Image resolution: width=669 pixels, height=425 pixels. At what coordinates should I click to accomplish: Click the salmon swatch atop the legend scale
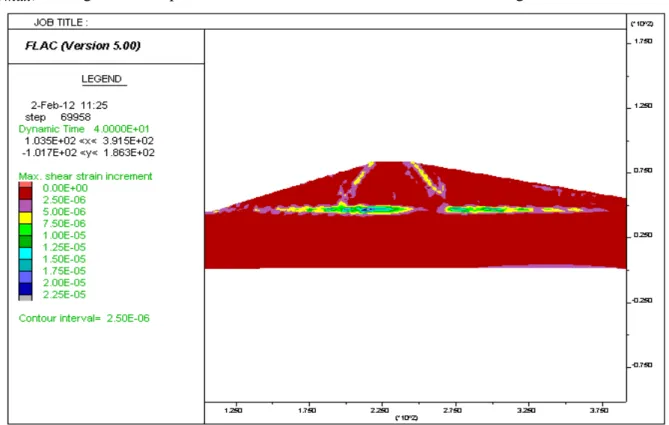point(25,185)
